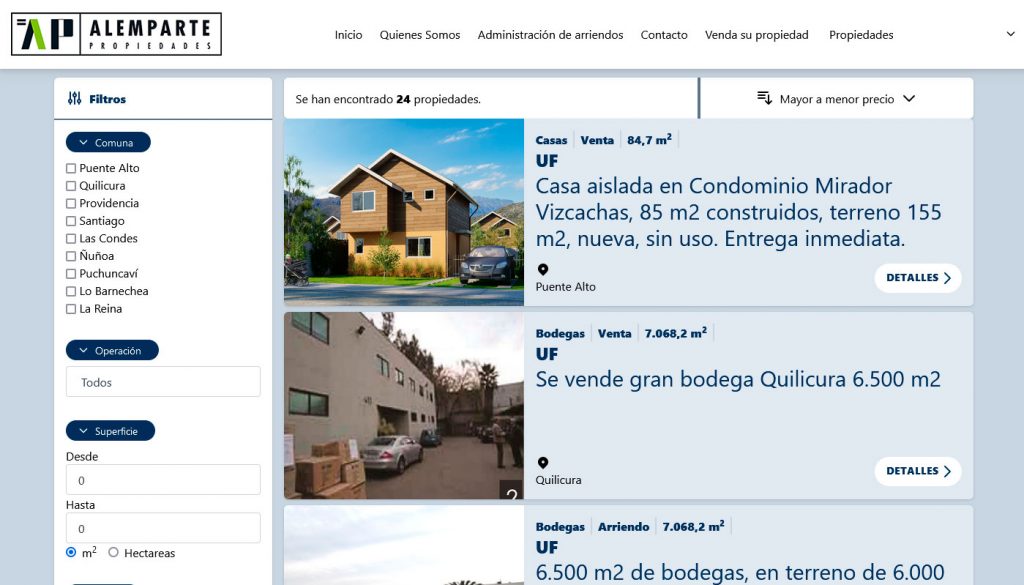Open the Operación Todos dropdown
1024x585 pixels.
(163, 382)
